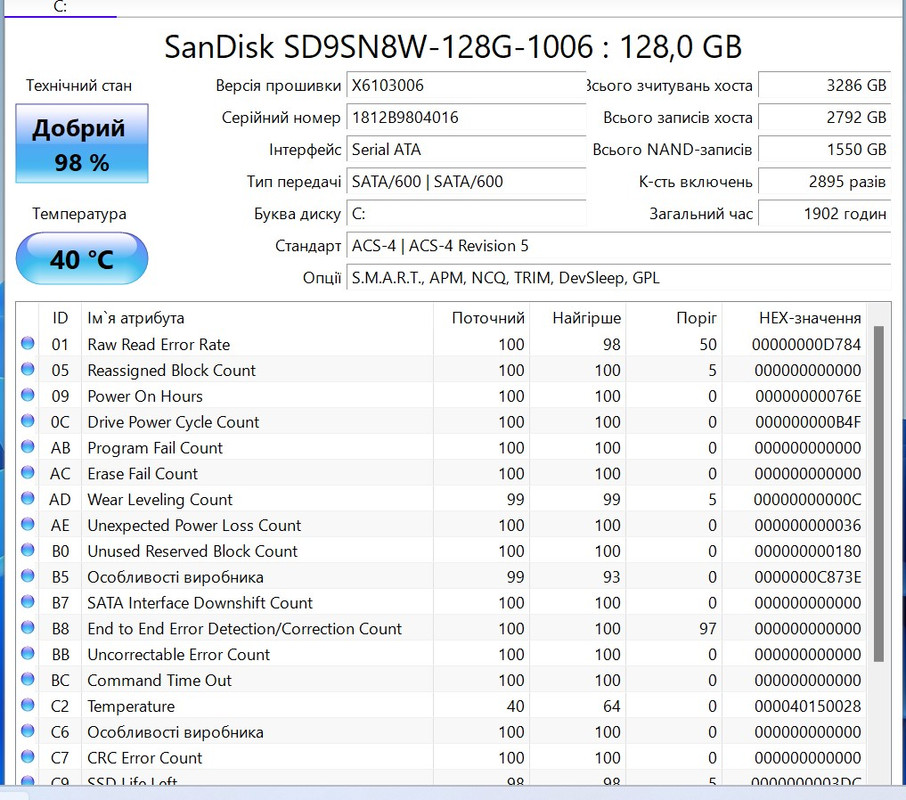906x800 pixels.
Task: Click the Добрий 98 % health status button
Action: (x=81, y=144)
